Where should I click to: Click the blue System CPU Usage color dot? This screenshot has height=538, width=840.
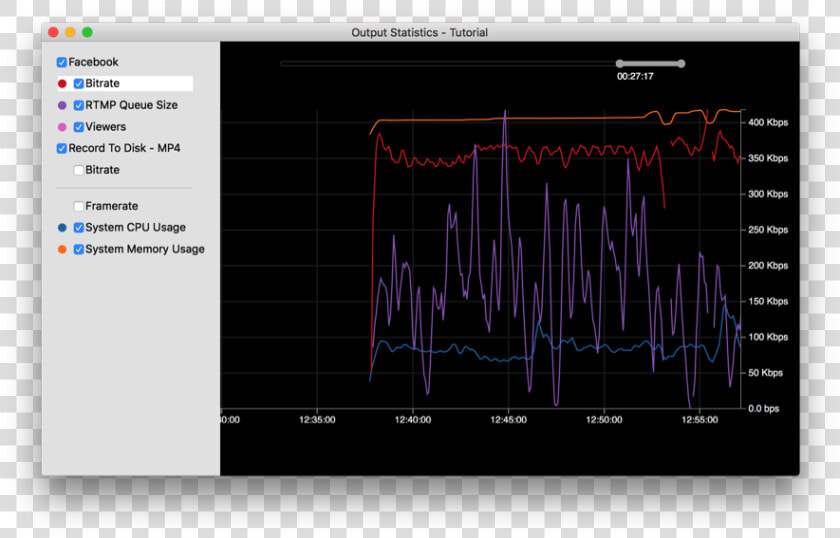[x=62, y=228]
